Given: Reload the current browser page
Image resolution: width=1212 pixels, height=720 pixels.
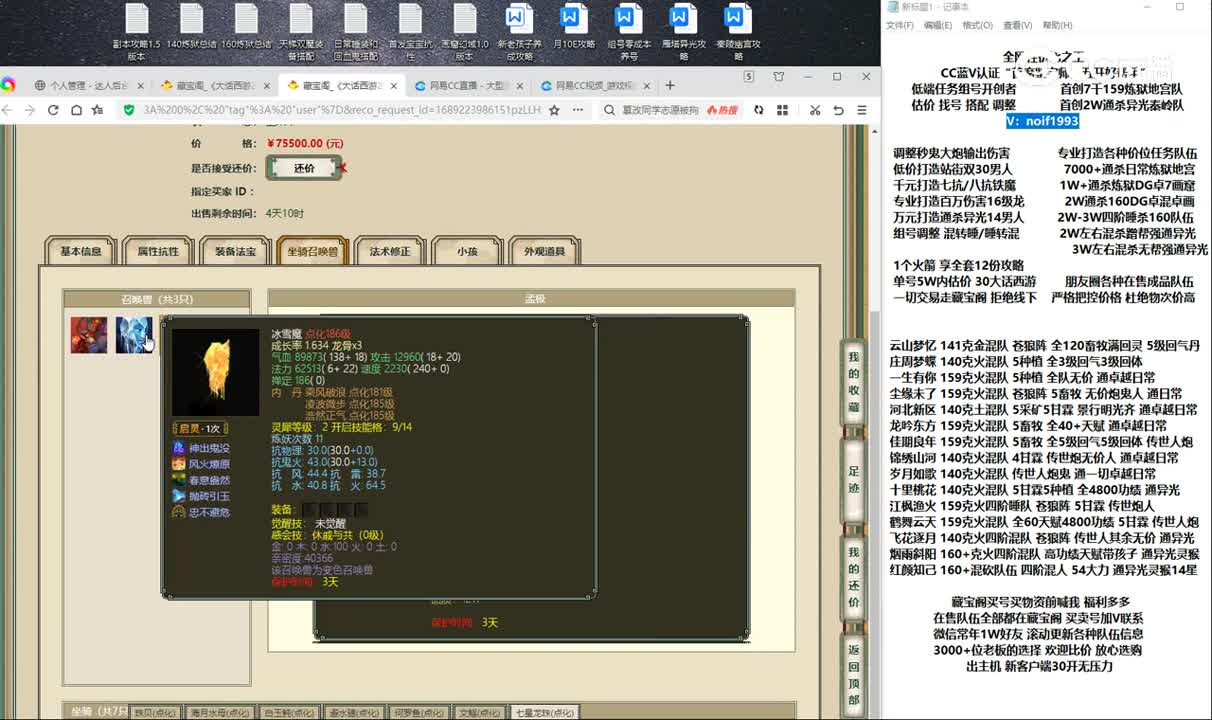Looking at the screenshot, I should tap(54, 110).
